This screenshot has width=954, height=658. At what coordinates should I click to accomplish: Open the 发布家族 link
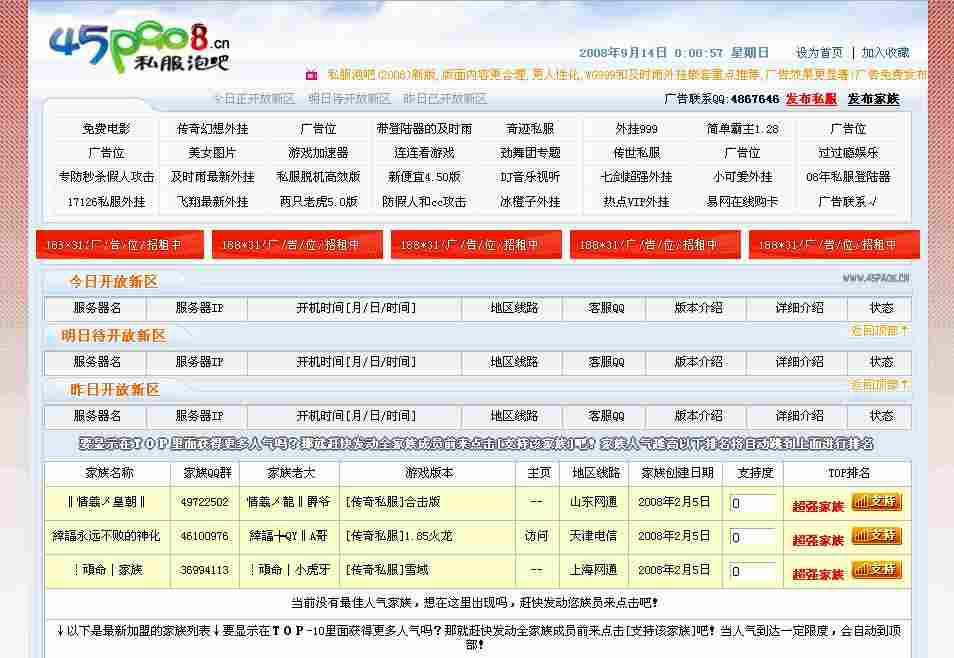point(872,101)
